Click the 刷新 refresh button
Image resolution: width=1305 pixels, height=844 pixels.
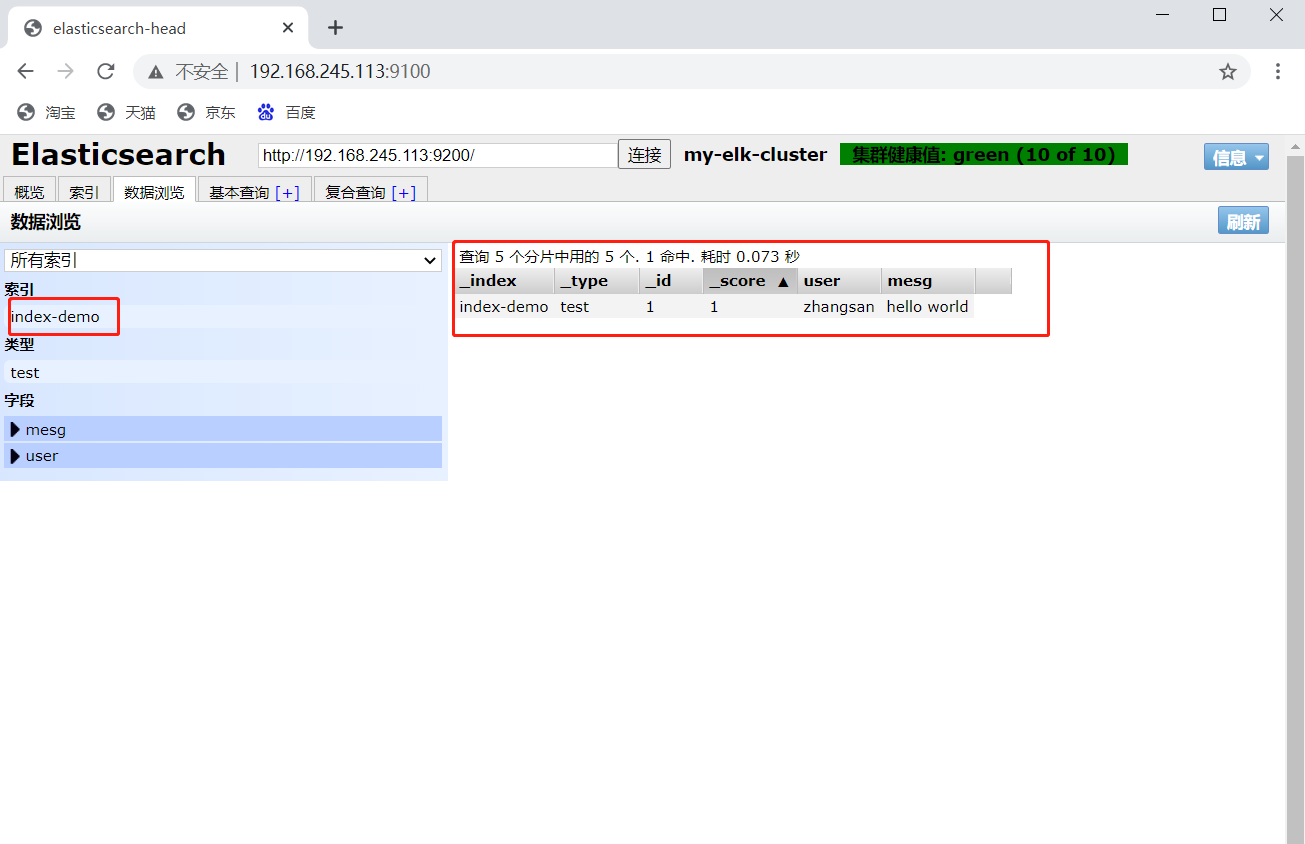coord(1243,221)
